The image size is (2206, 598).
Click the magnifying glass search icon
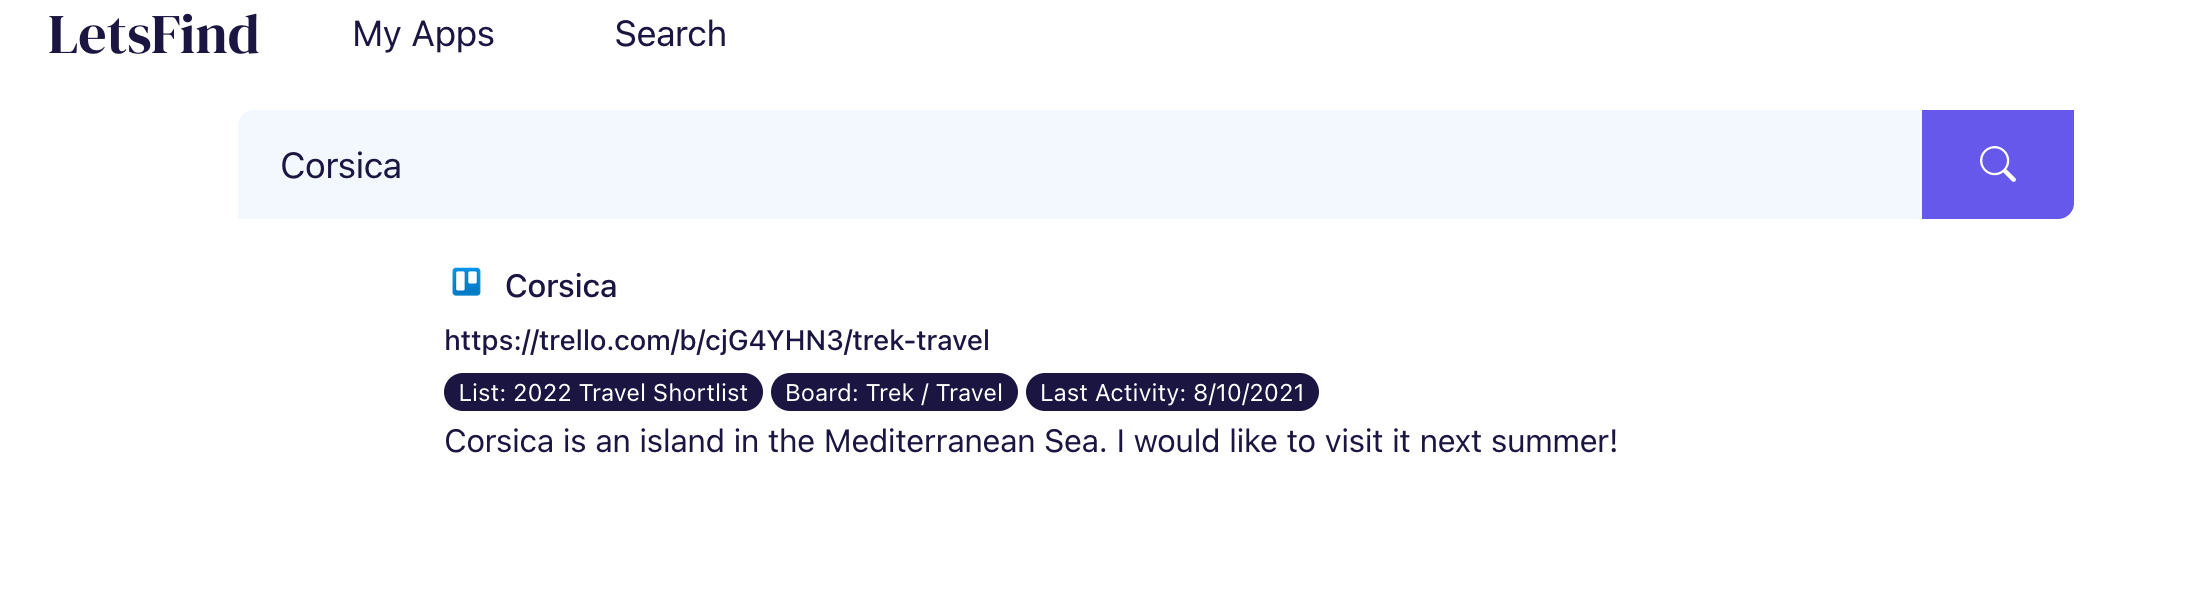pos(1997,164)
